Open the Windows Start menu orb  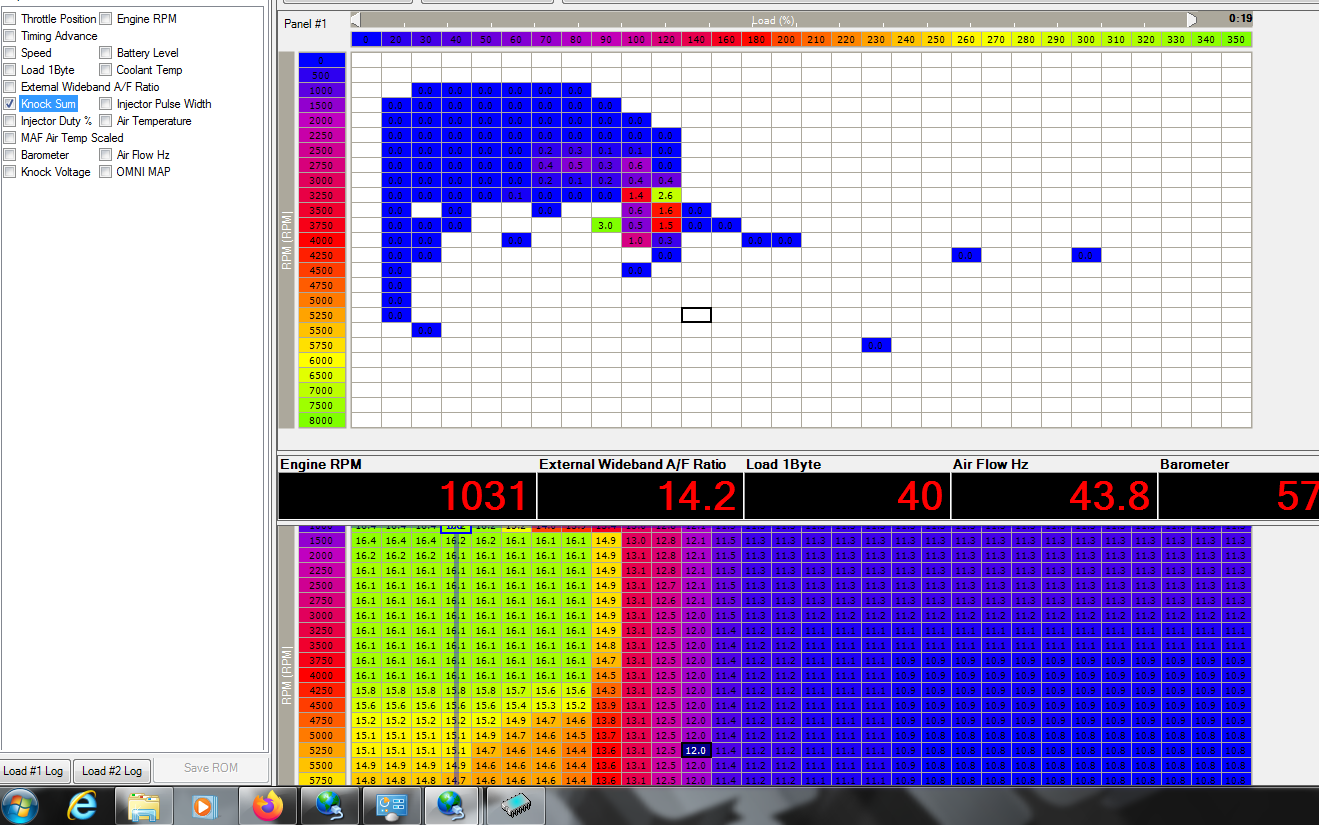coord(21,805)
